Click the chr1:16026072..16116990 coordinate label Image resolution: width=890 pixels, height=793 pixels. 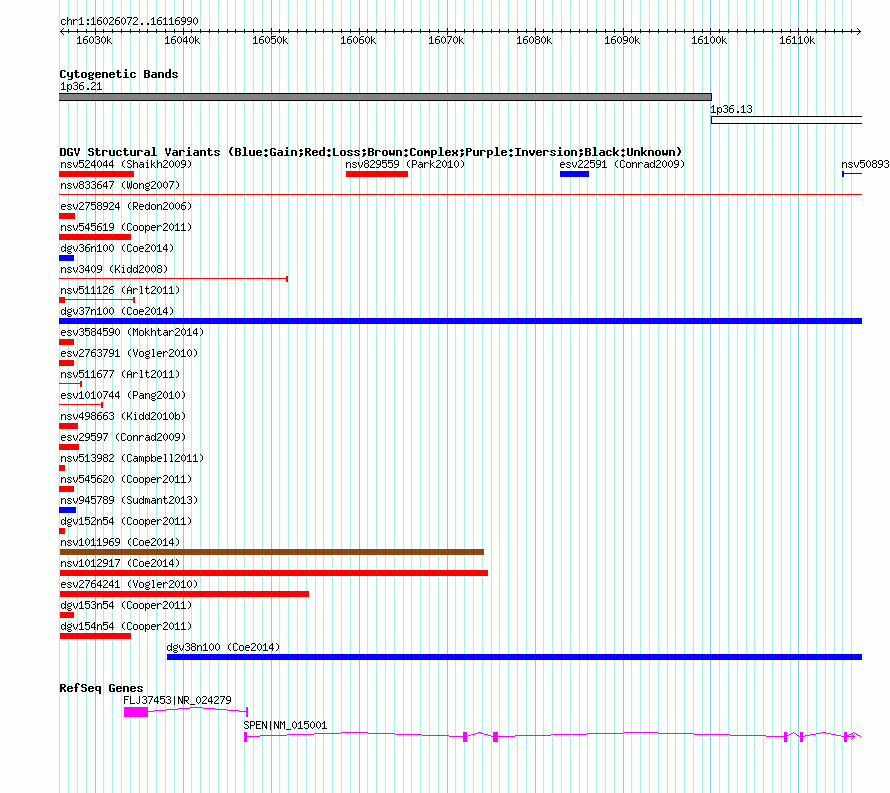coord(129,21)
